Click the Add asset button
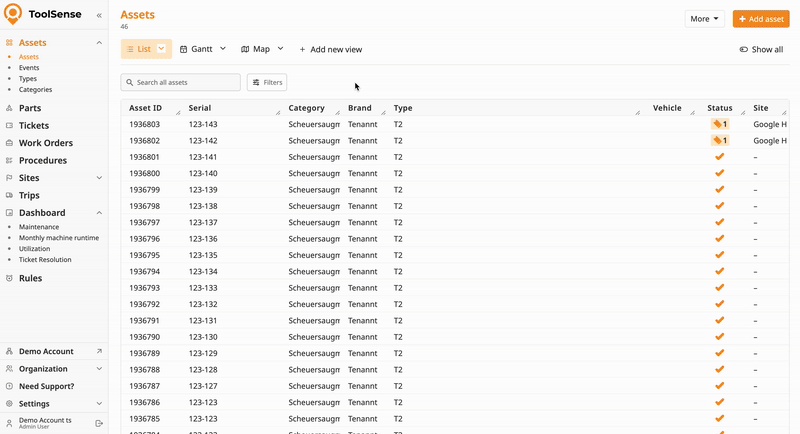The image size is (800, 434). pos(761,19)
